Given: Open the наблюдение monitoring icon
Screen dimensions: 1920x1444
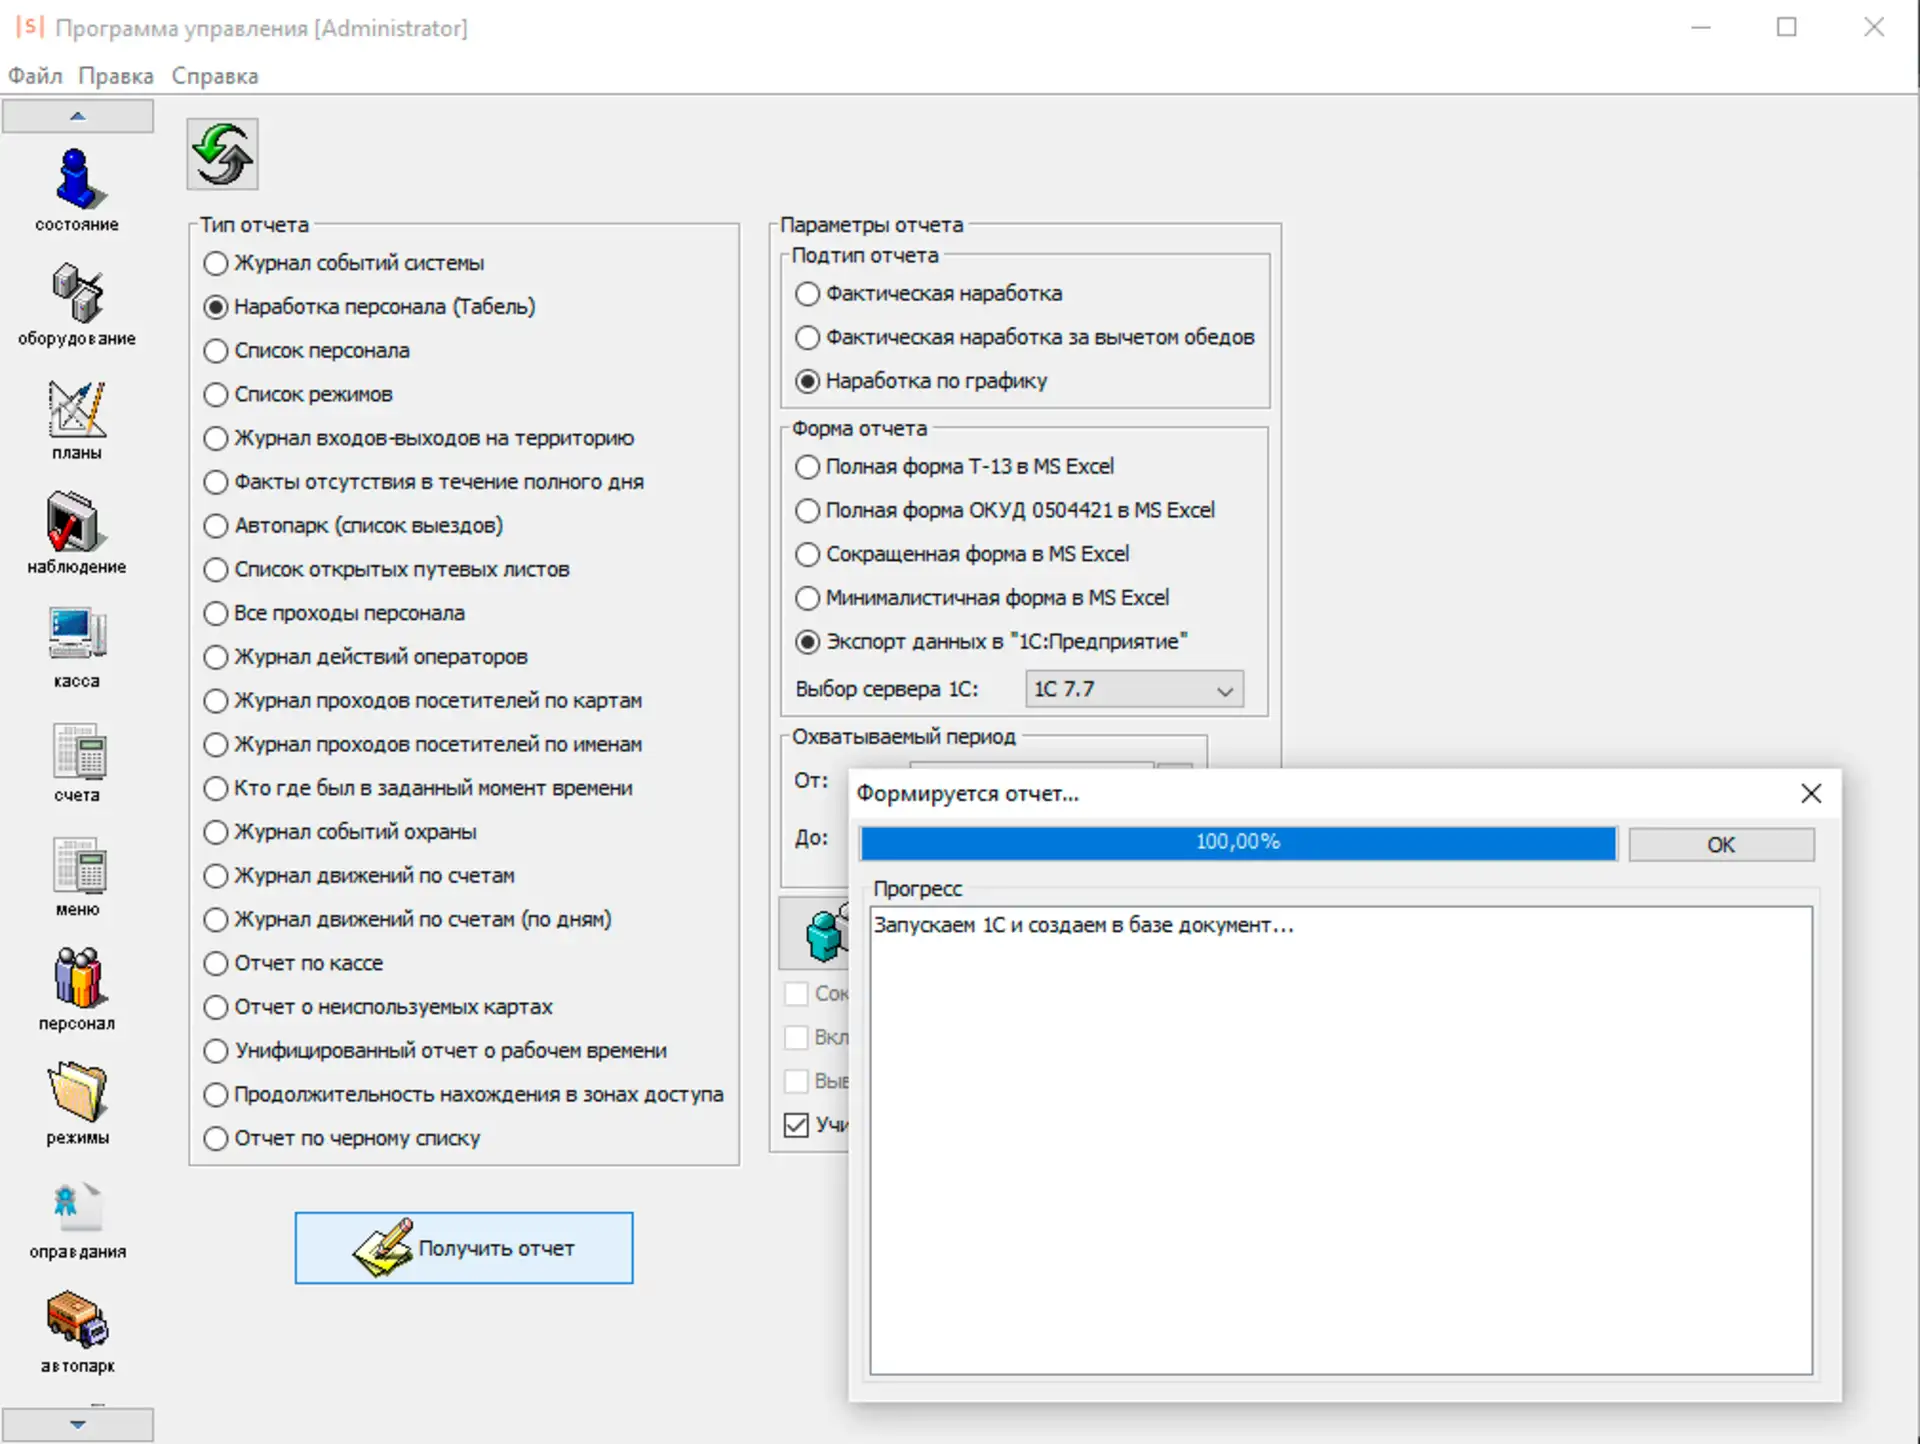Looking at the screenshot, I should (73, 522).
